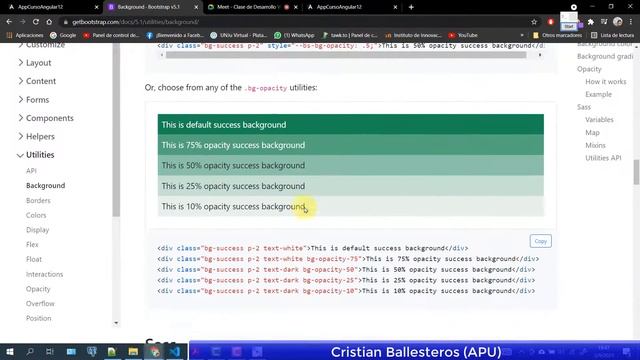Open Visual Studio Code from taskbar

tap(175, 351)
